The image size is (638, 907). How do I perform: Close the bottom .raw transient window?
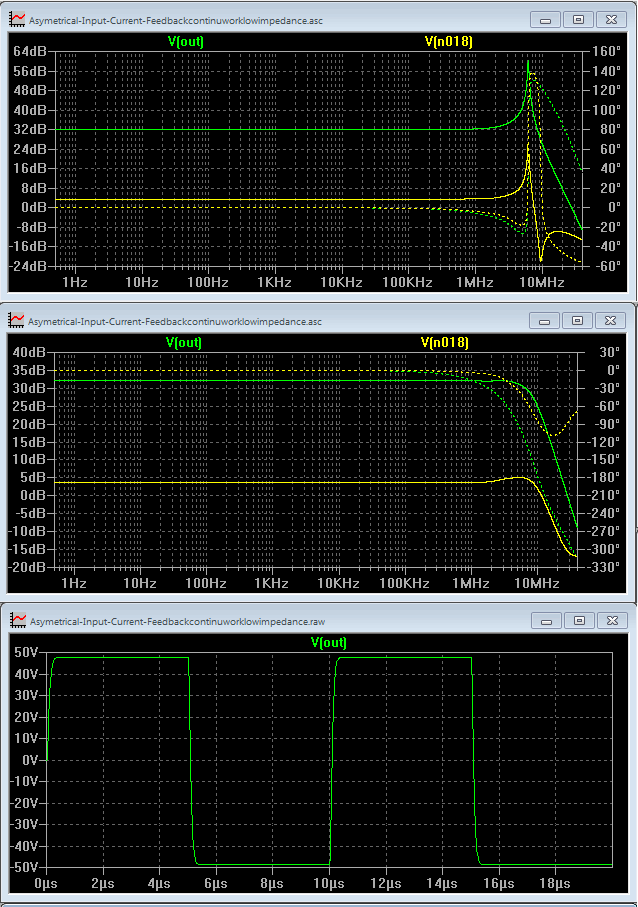(x=612, y=621)
